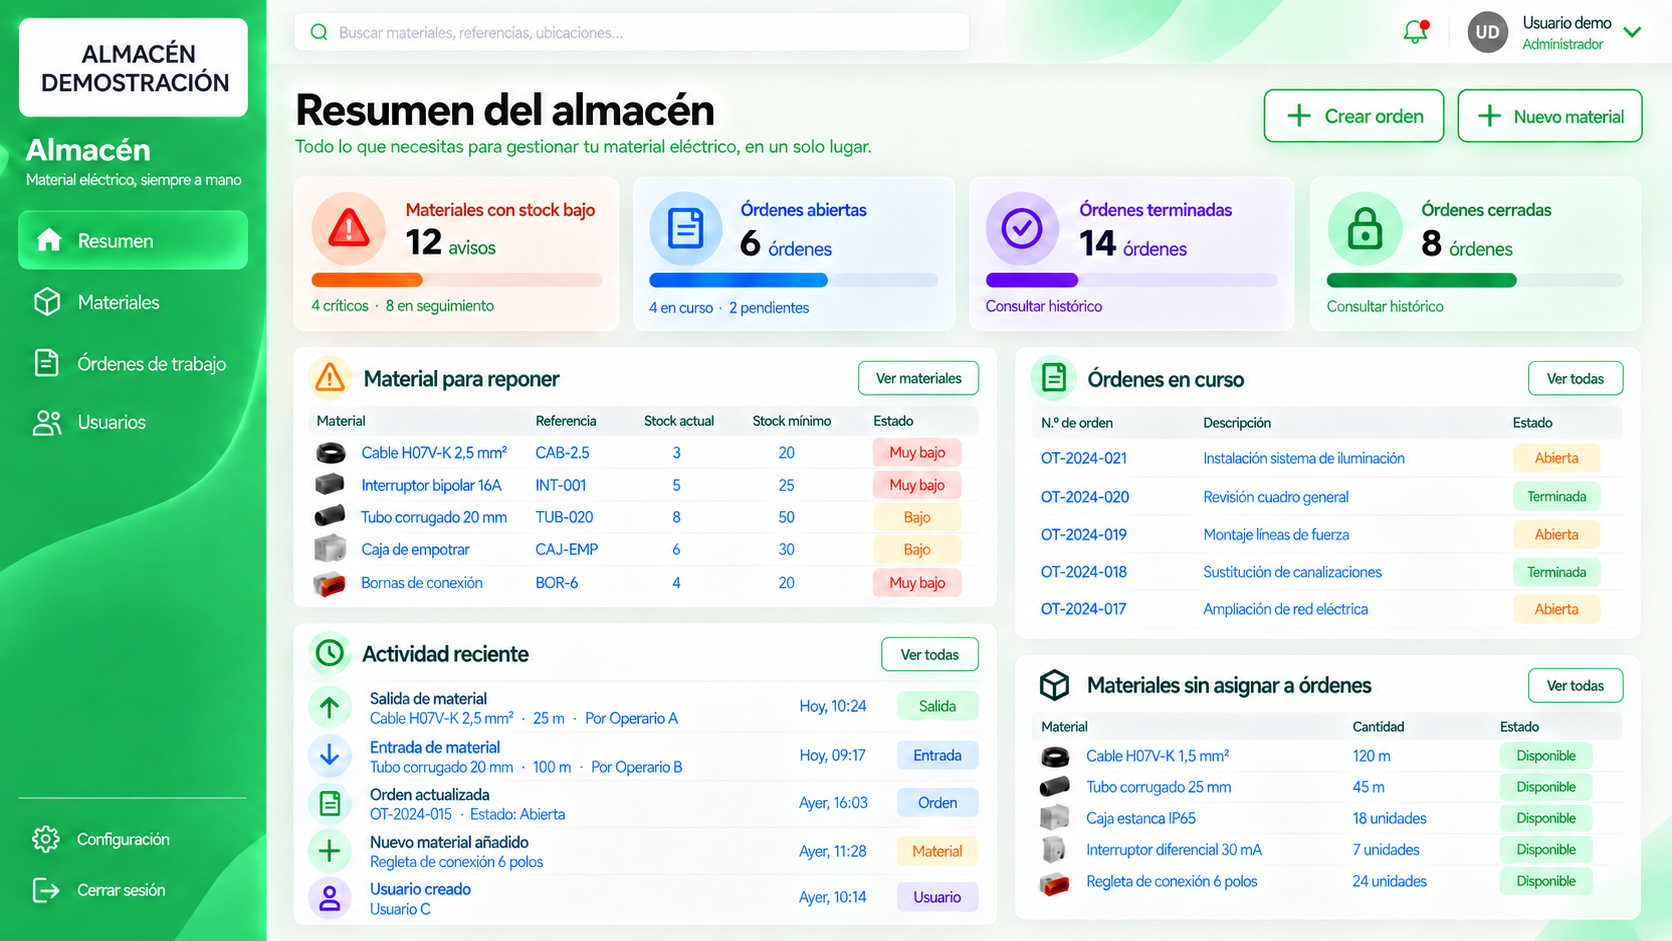The height and width of the screenshot is (941, 1672).
Task: Click the Orden tag in recent activity
Action: coord(937,803)
